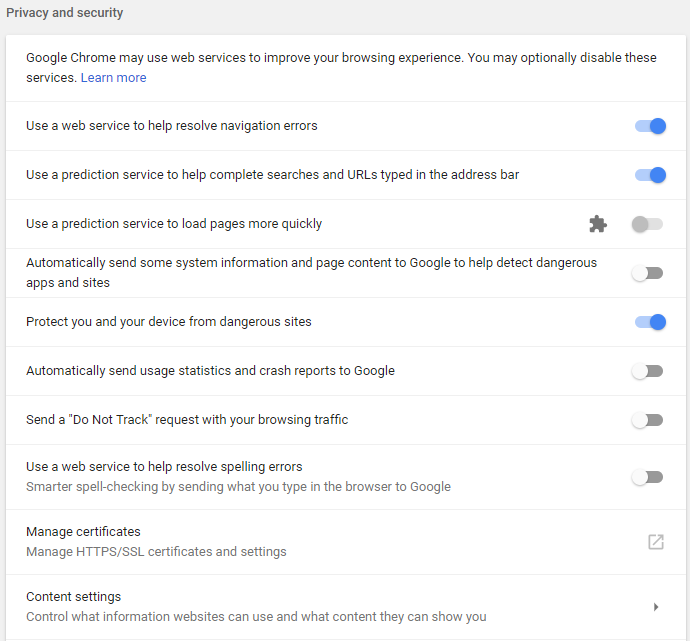
Task: Click the "Privacy and security" section heading
Action: pos(65,13)
